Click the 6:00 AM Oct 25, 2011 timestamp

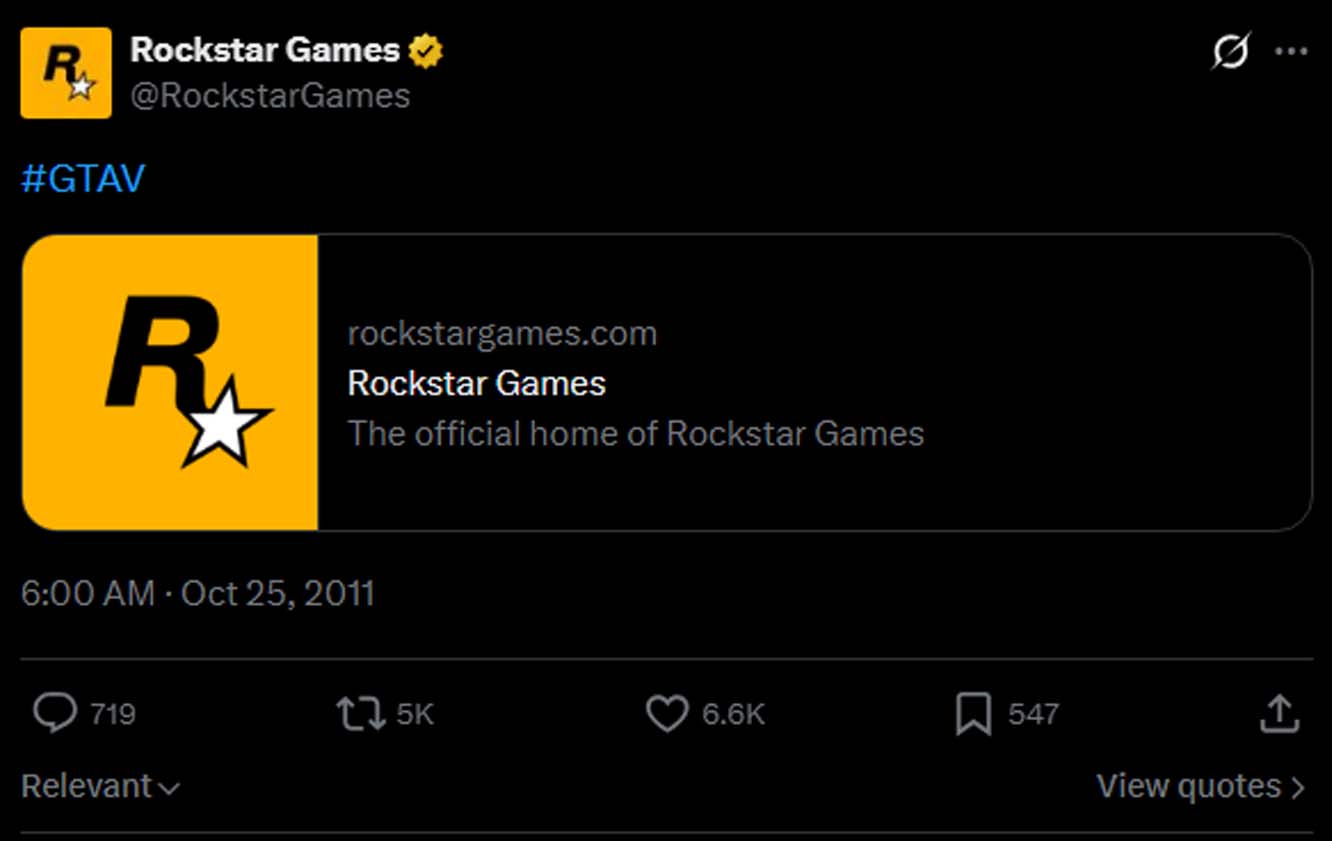pos(198,594)
